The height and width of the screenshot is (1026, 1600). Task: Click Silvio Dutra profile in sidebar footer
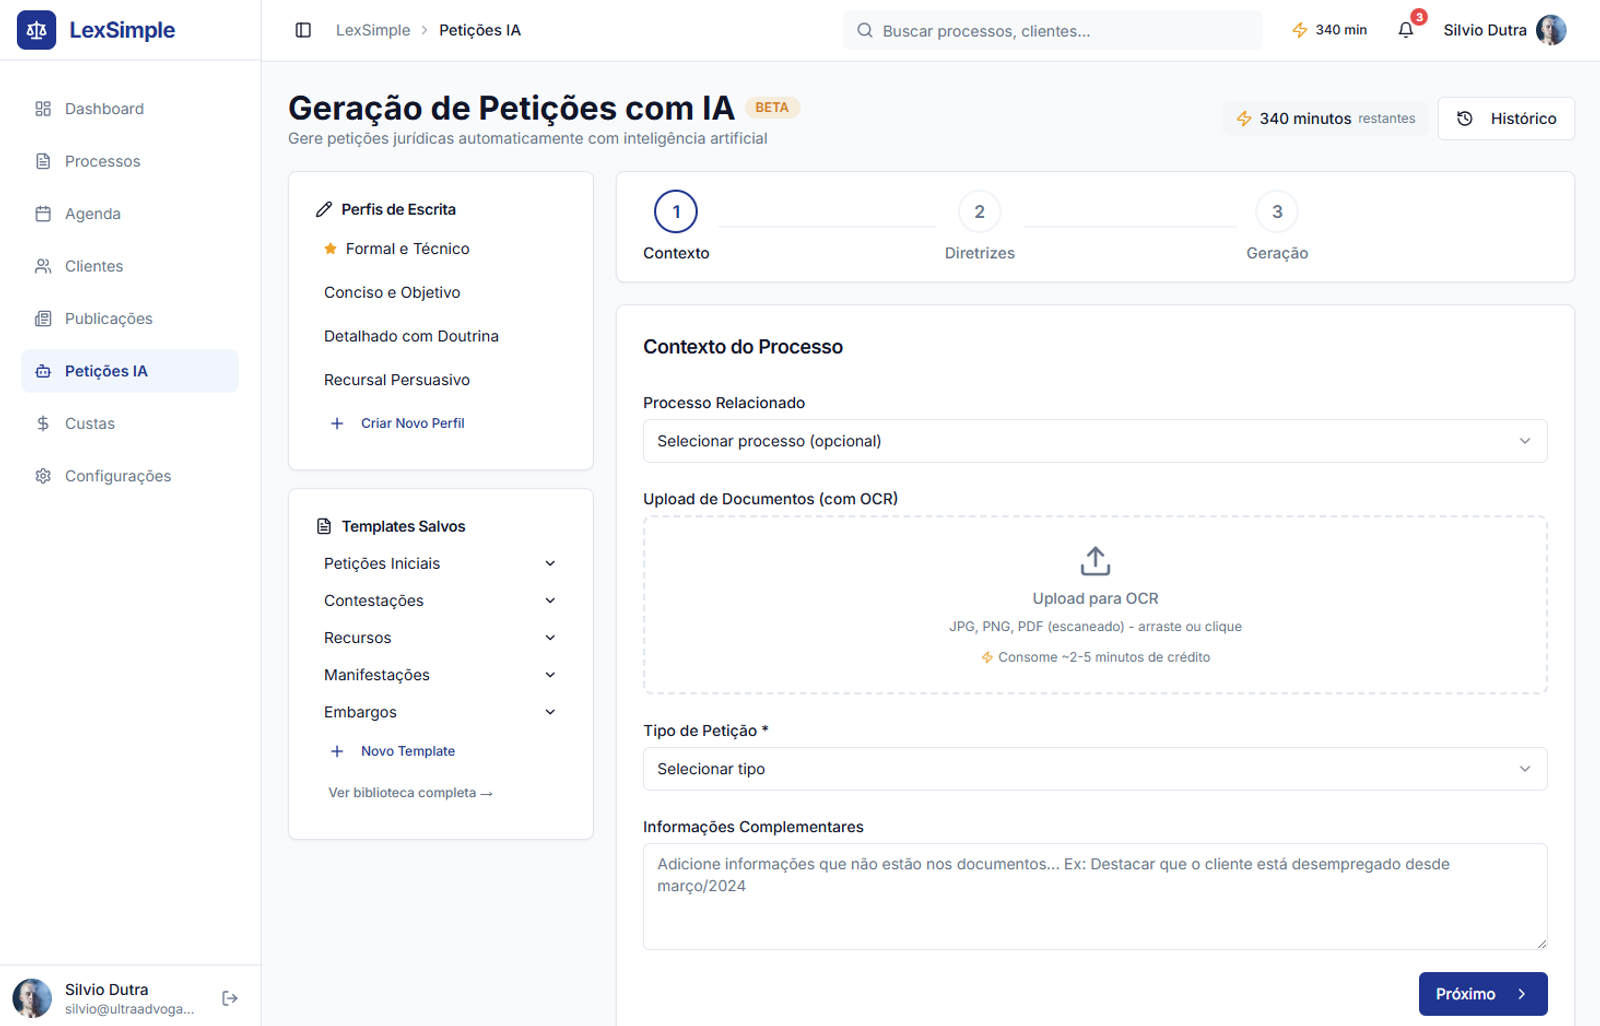point(104,998)
